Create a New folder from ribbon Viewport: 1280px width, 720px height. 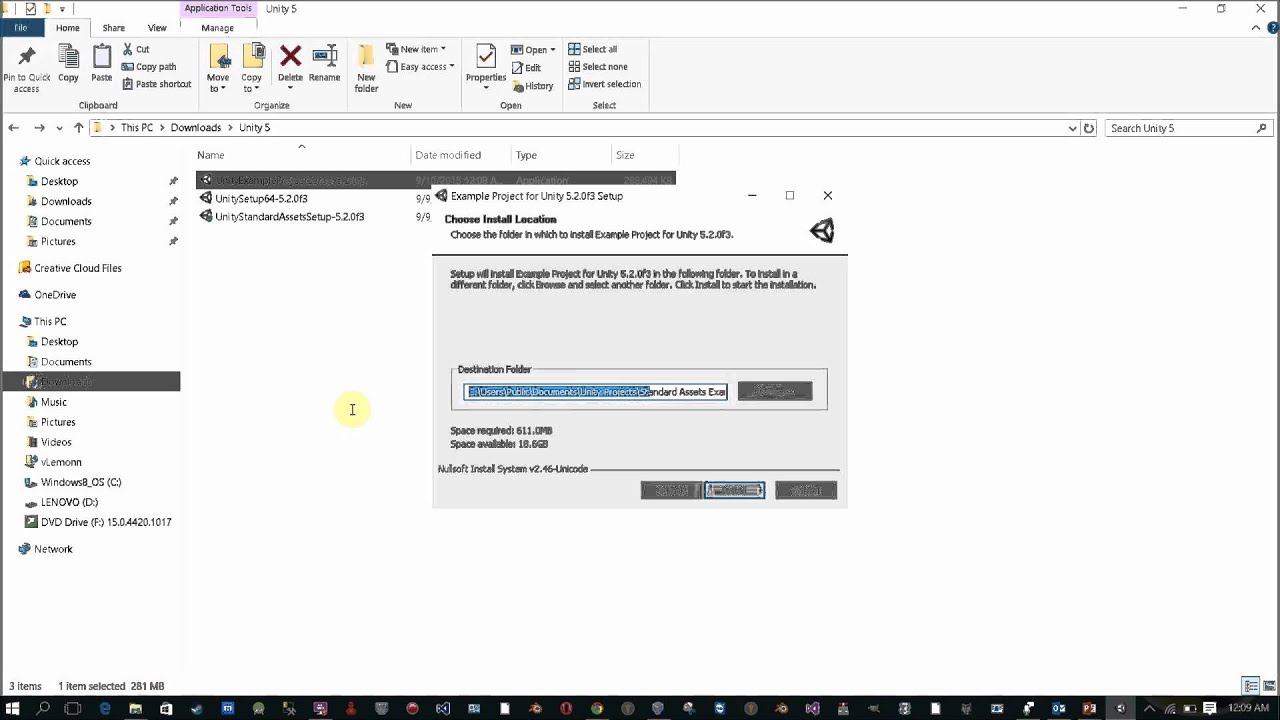coord(366,69)
